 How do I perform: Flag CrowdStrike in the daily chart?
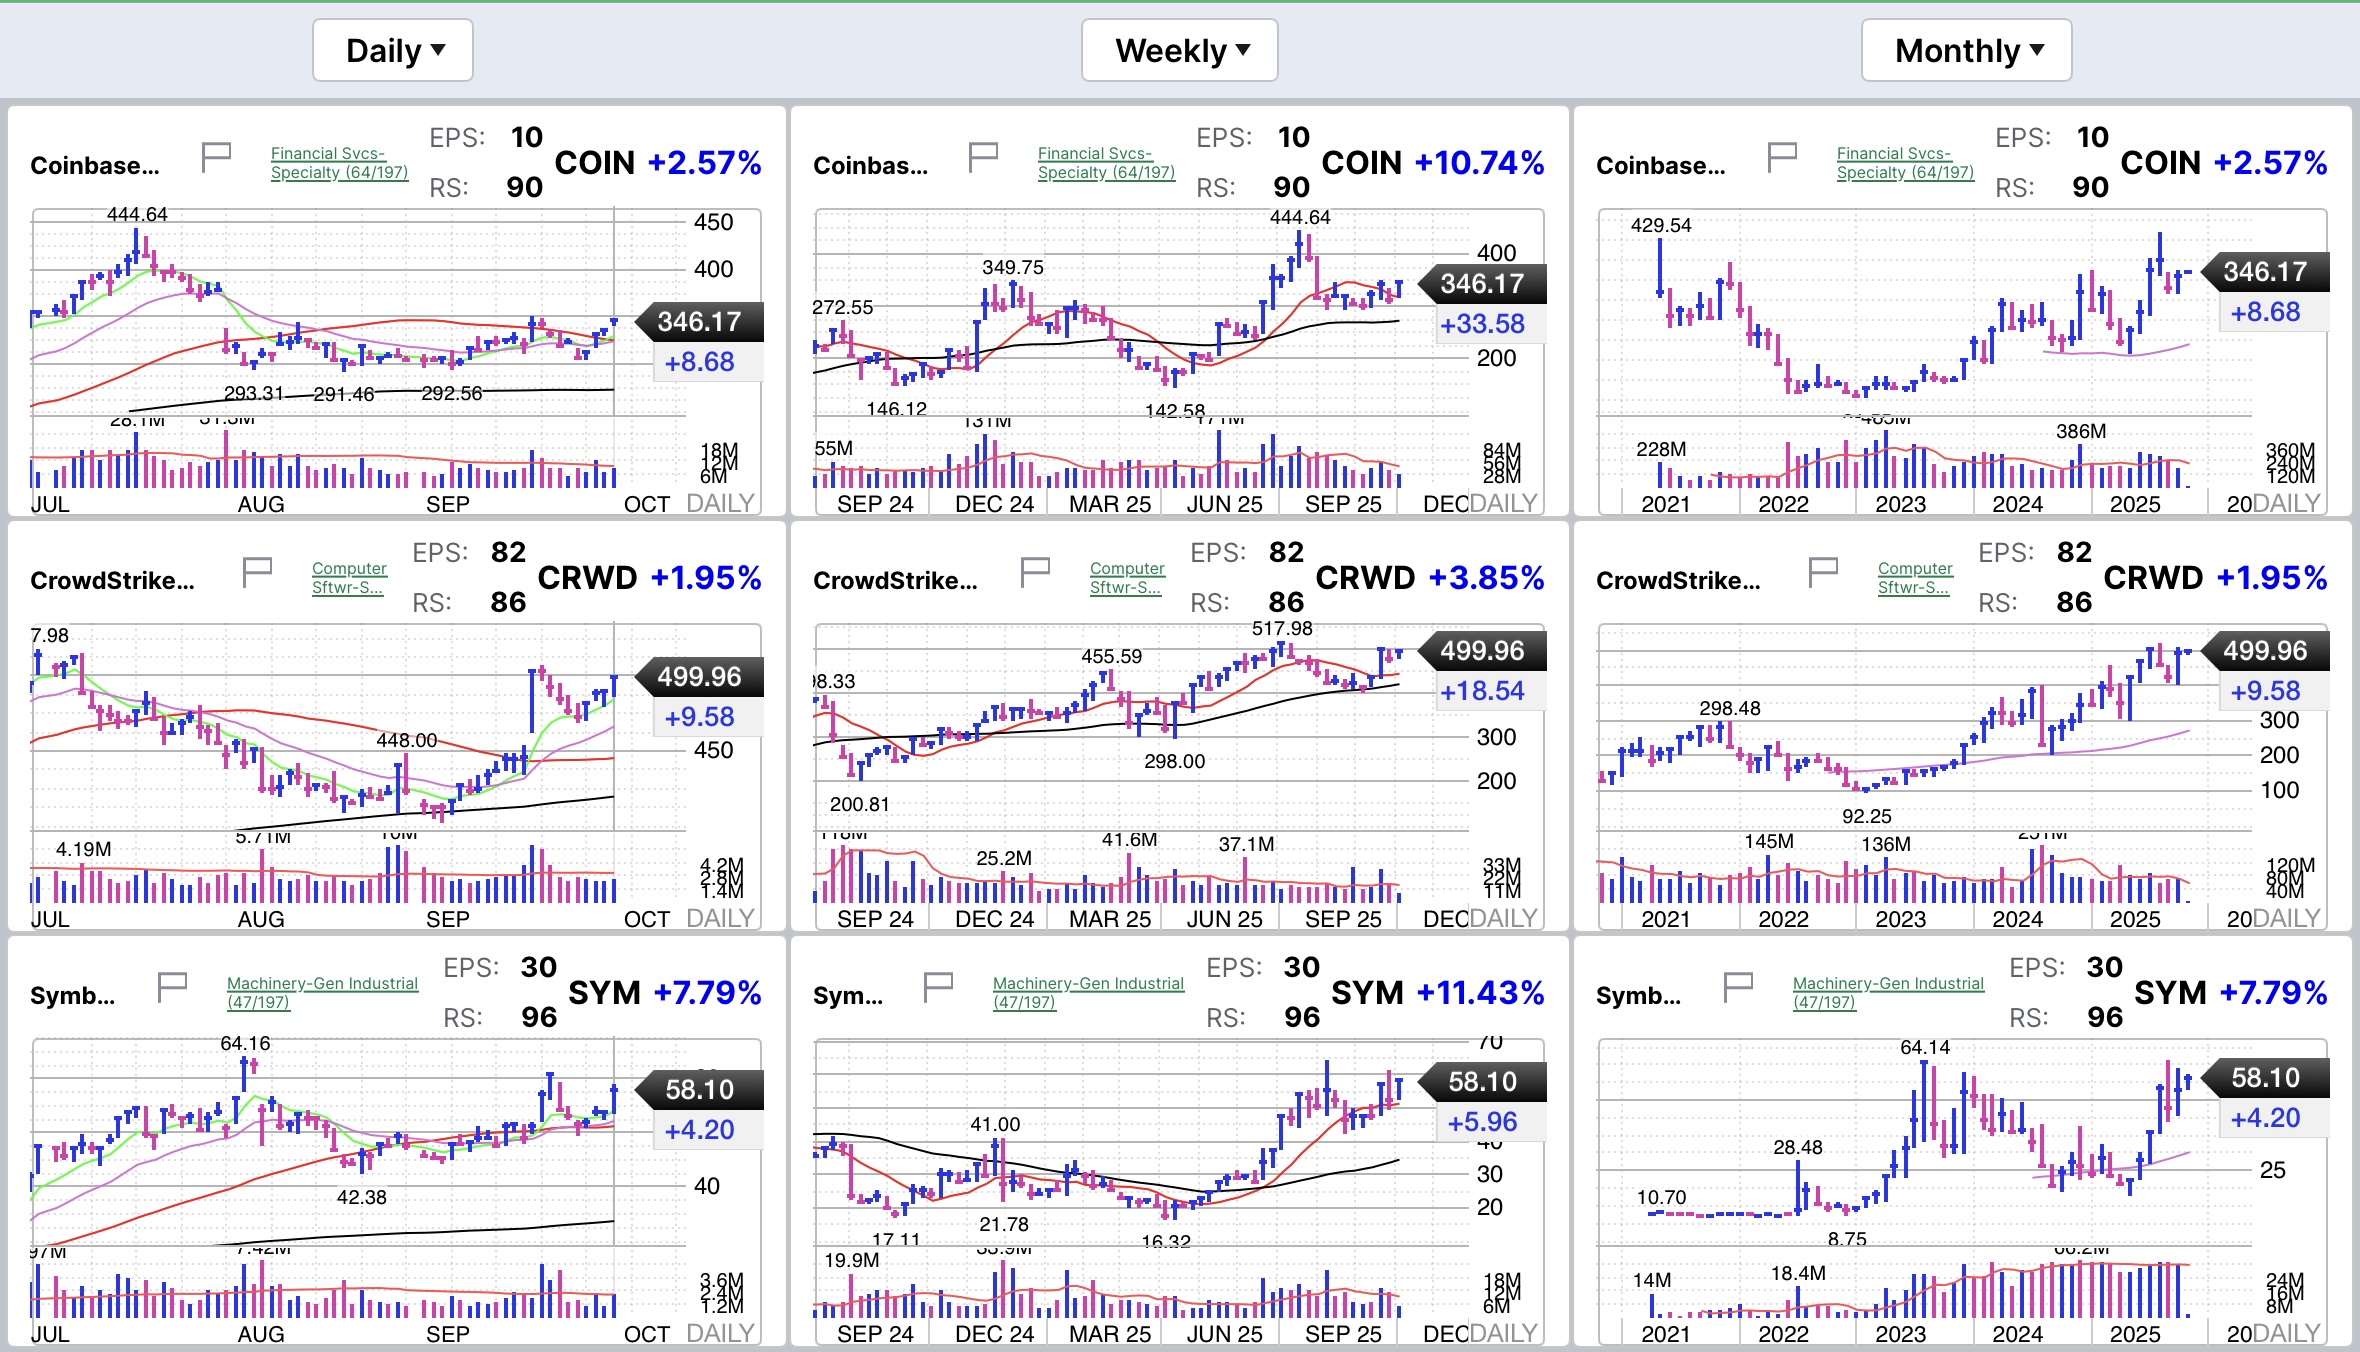pos(257,571)
